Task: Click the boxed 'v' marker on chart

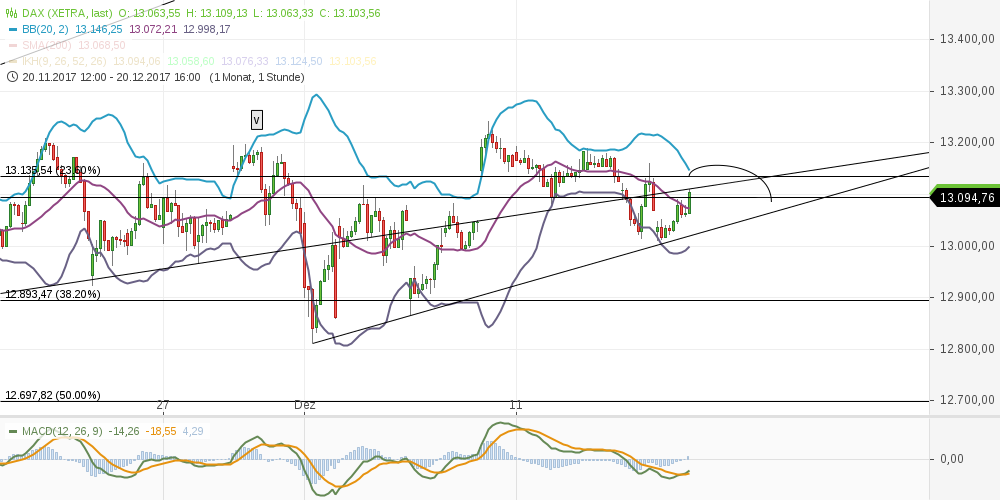Action: tap(256, 119)
